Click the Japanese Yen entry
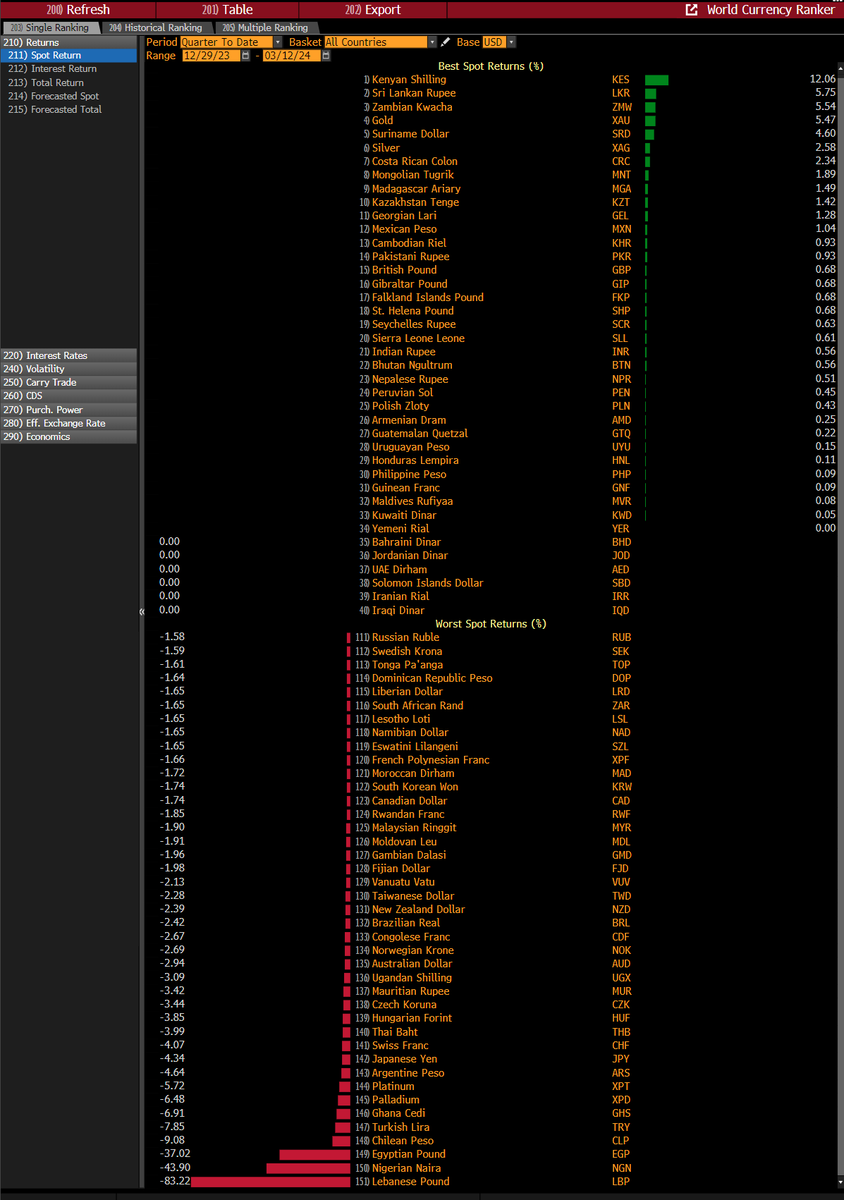 pyautogui.click(x=405, y=1059)
